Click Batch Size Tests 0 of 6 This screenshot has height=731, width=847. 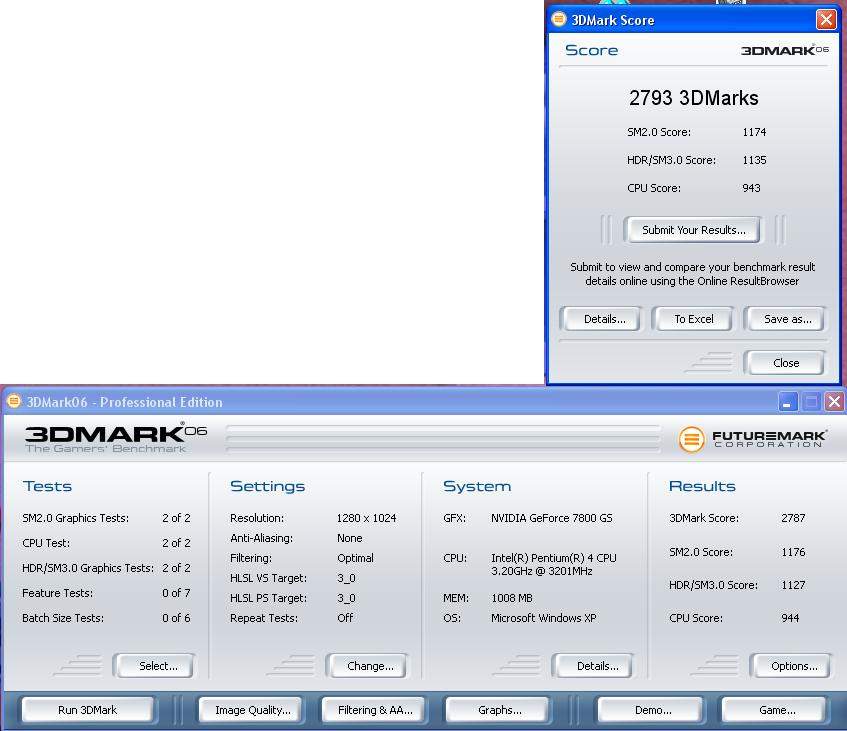click(176, 618)
